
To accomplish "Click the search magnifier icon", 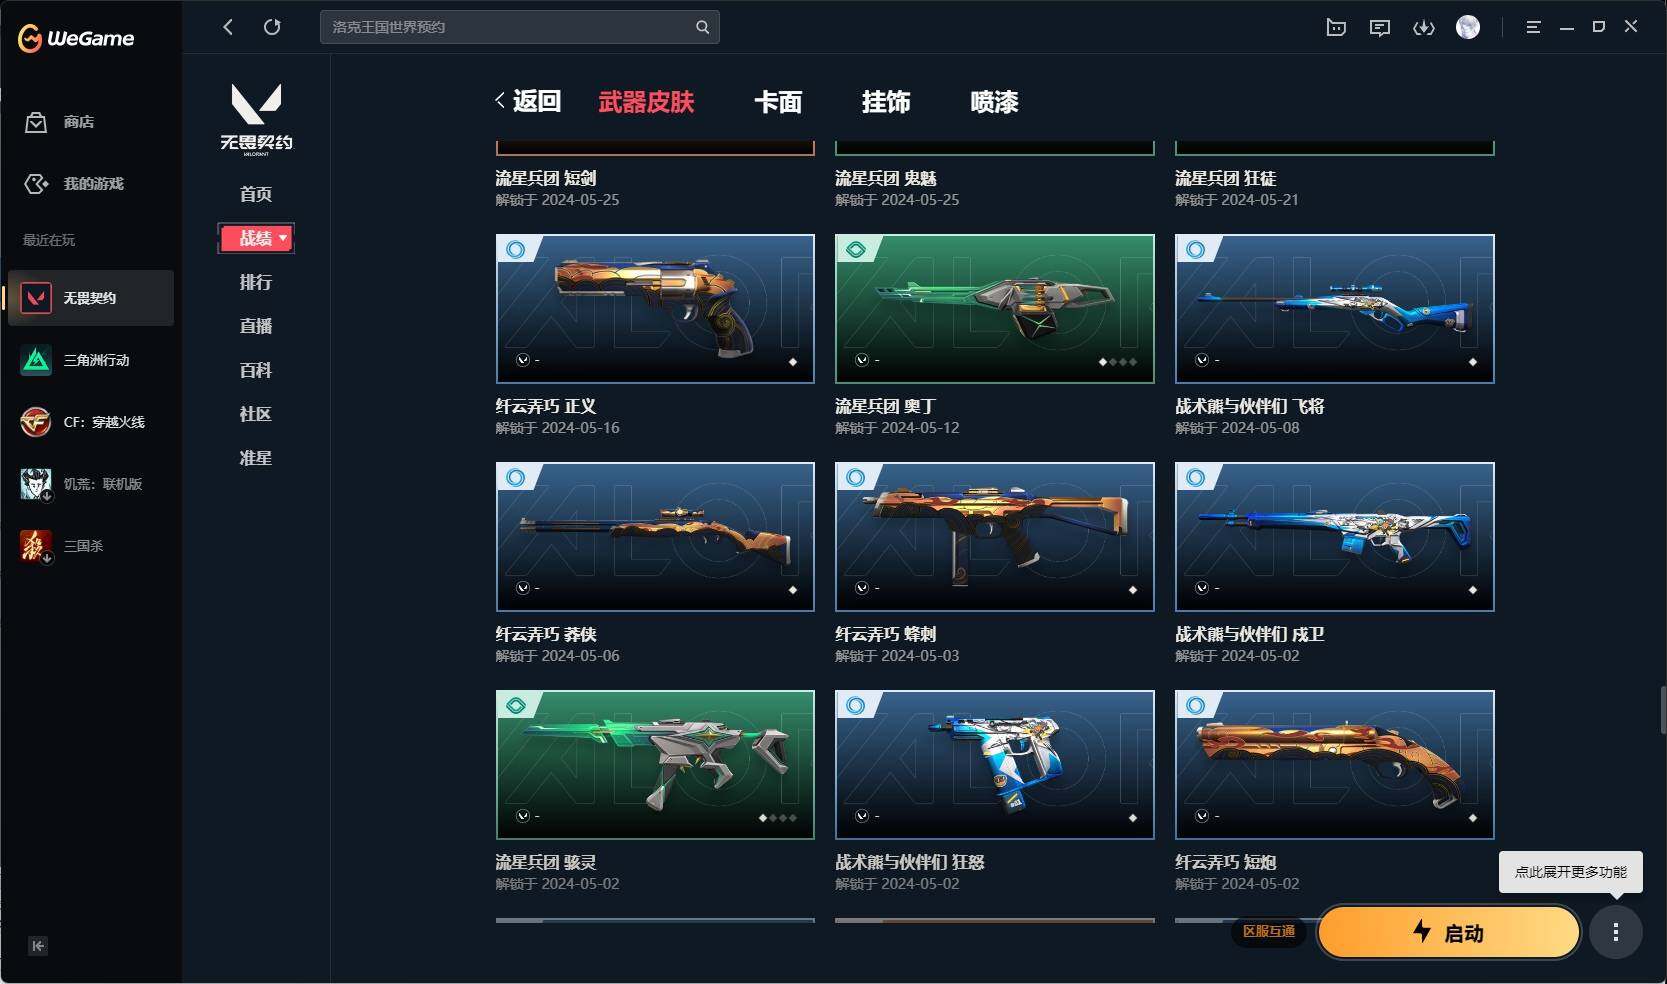I will [x=703, y=27].
